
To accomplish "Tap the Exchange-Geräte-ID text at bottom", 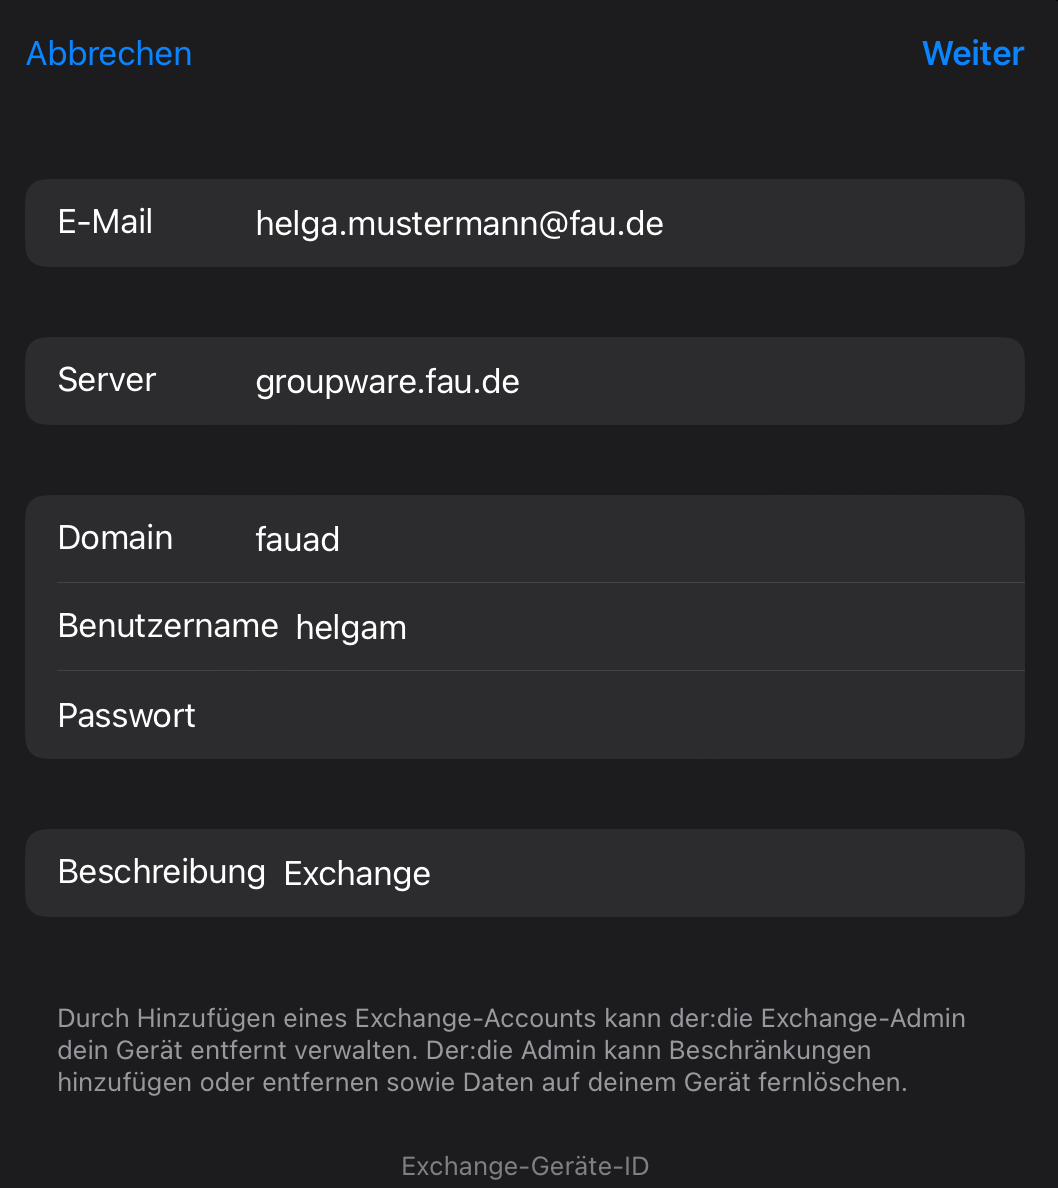I will click(525, 1166).
